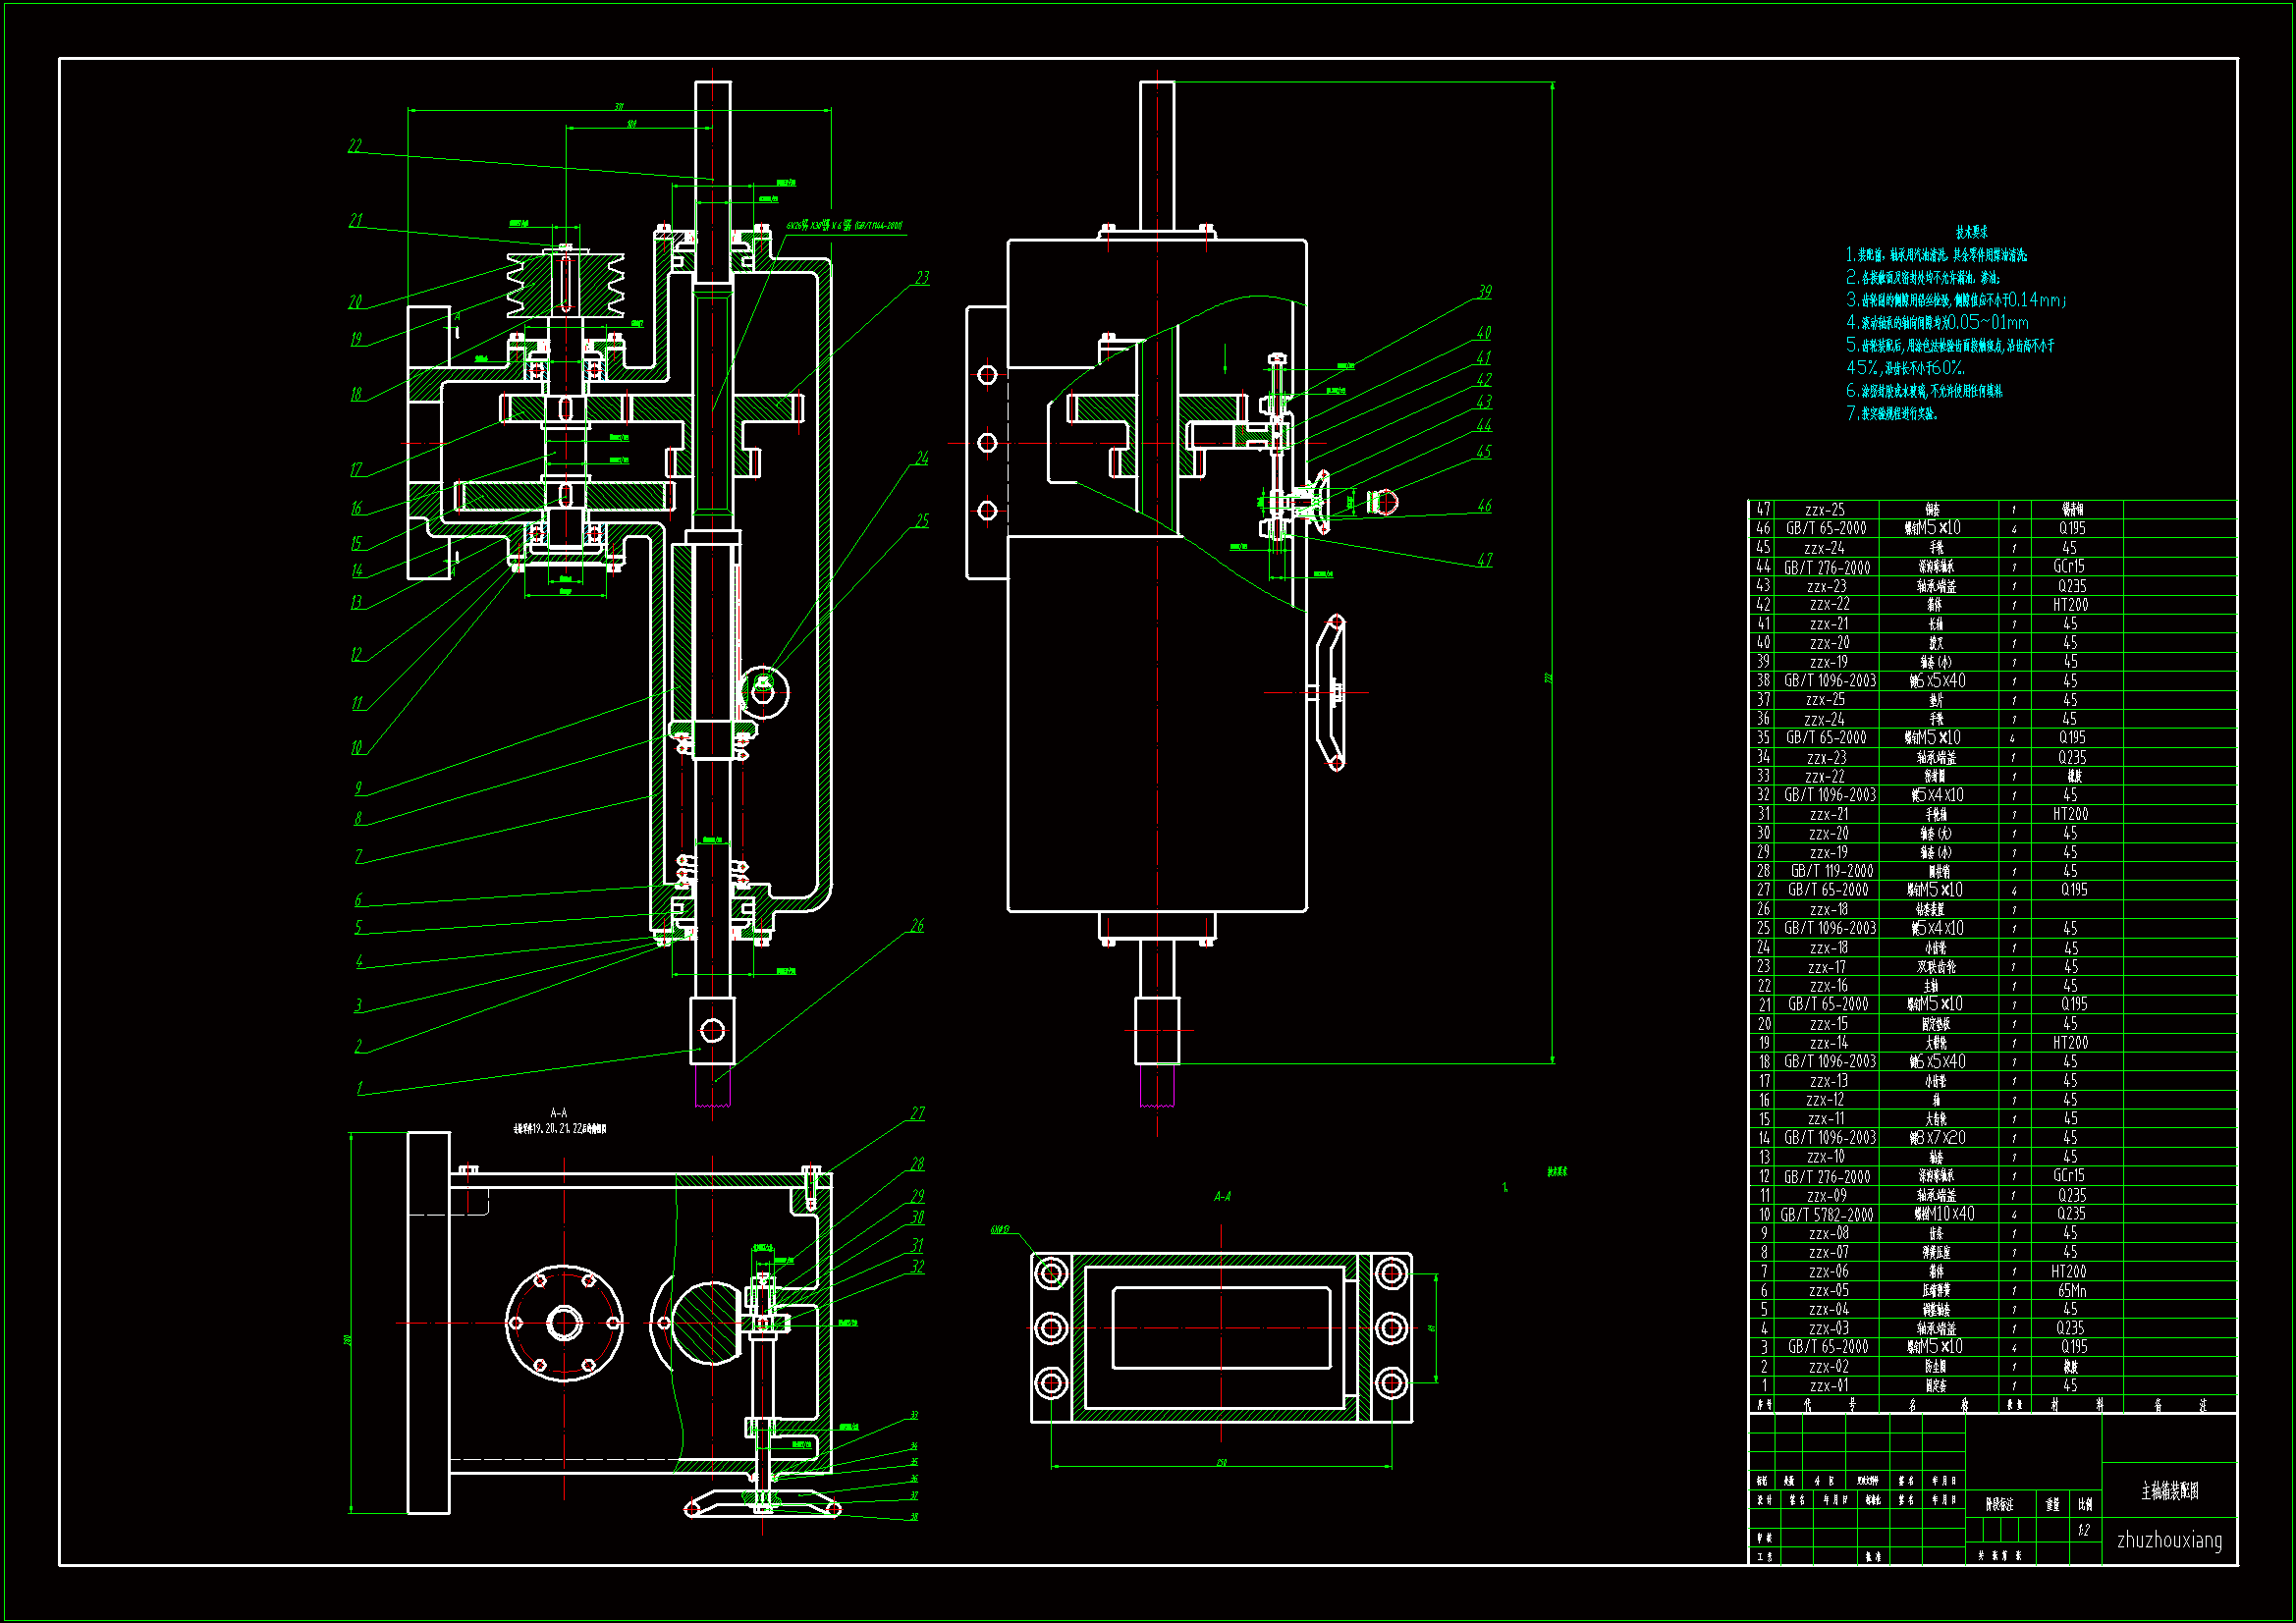The height and width of the screenshot is (1623, 2296).
Task: Click the 1:2 scale value cell
Action: click(x=2084, y=1530)
